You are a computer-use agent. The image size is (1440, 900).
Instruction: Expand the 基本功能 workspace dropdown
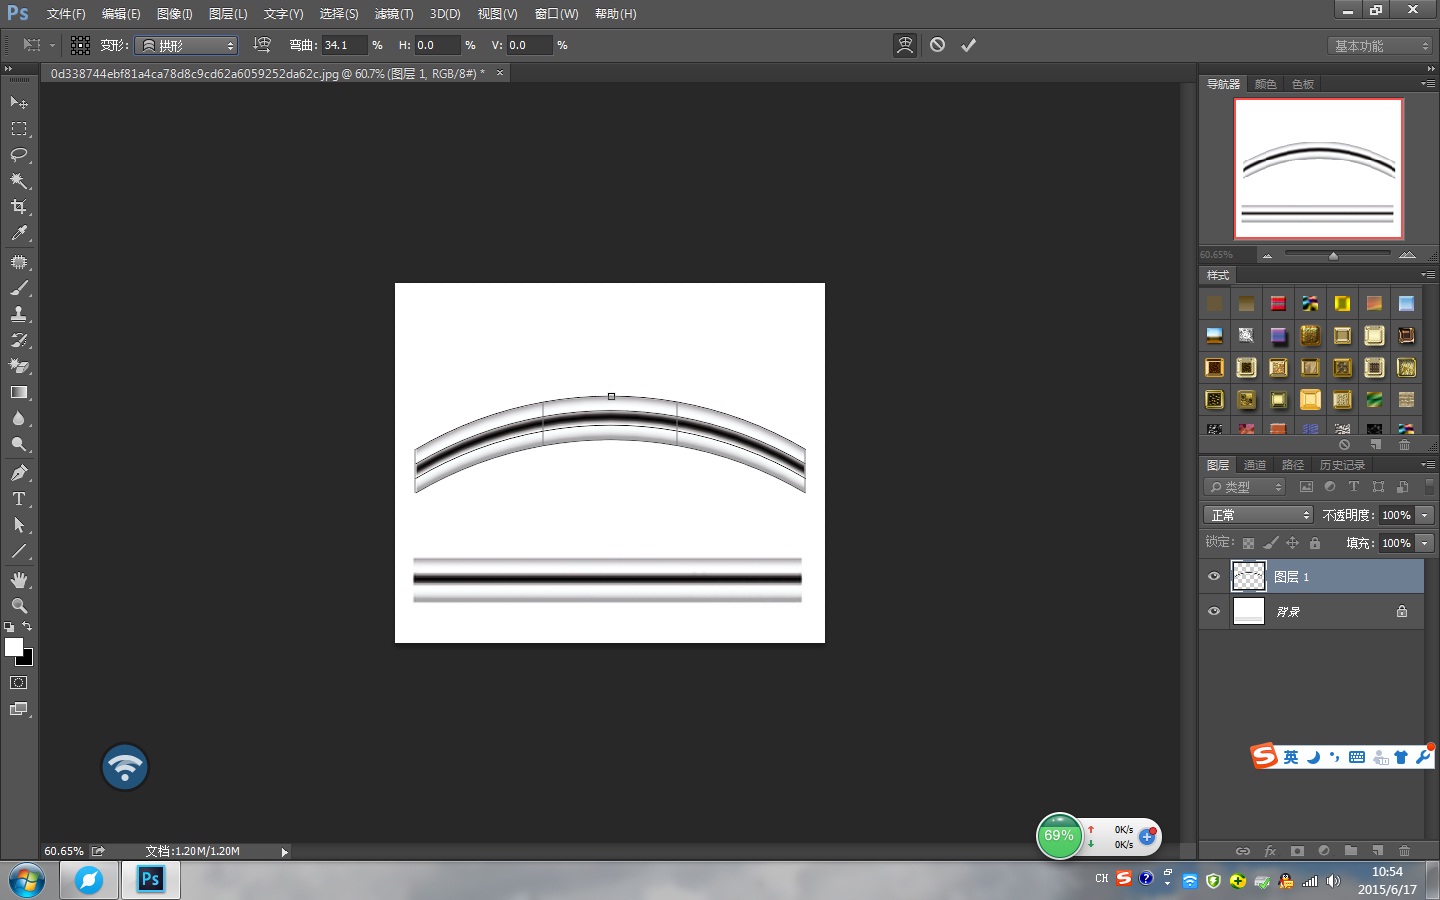tap(1382, 46)
